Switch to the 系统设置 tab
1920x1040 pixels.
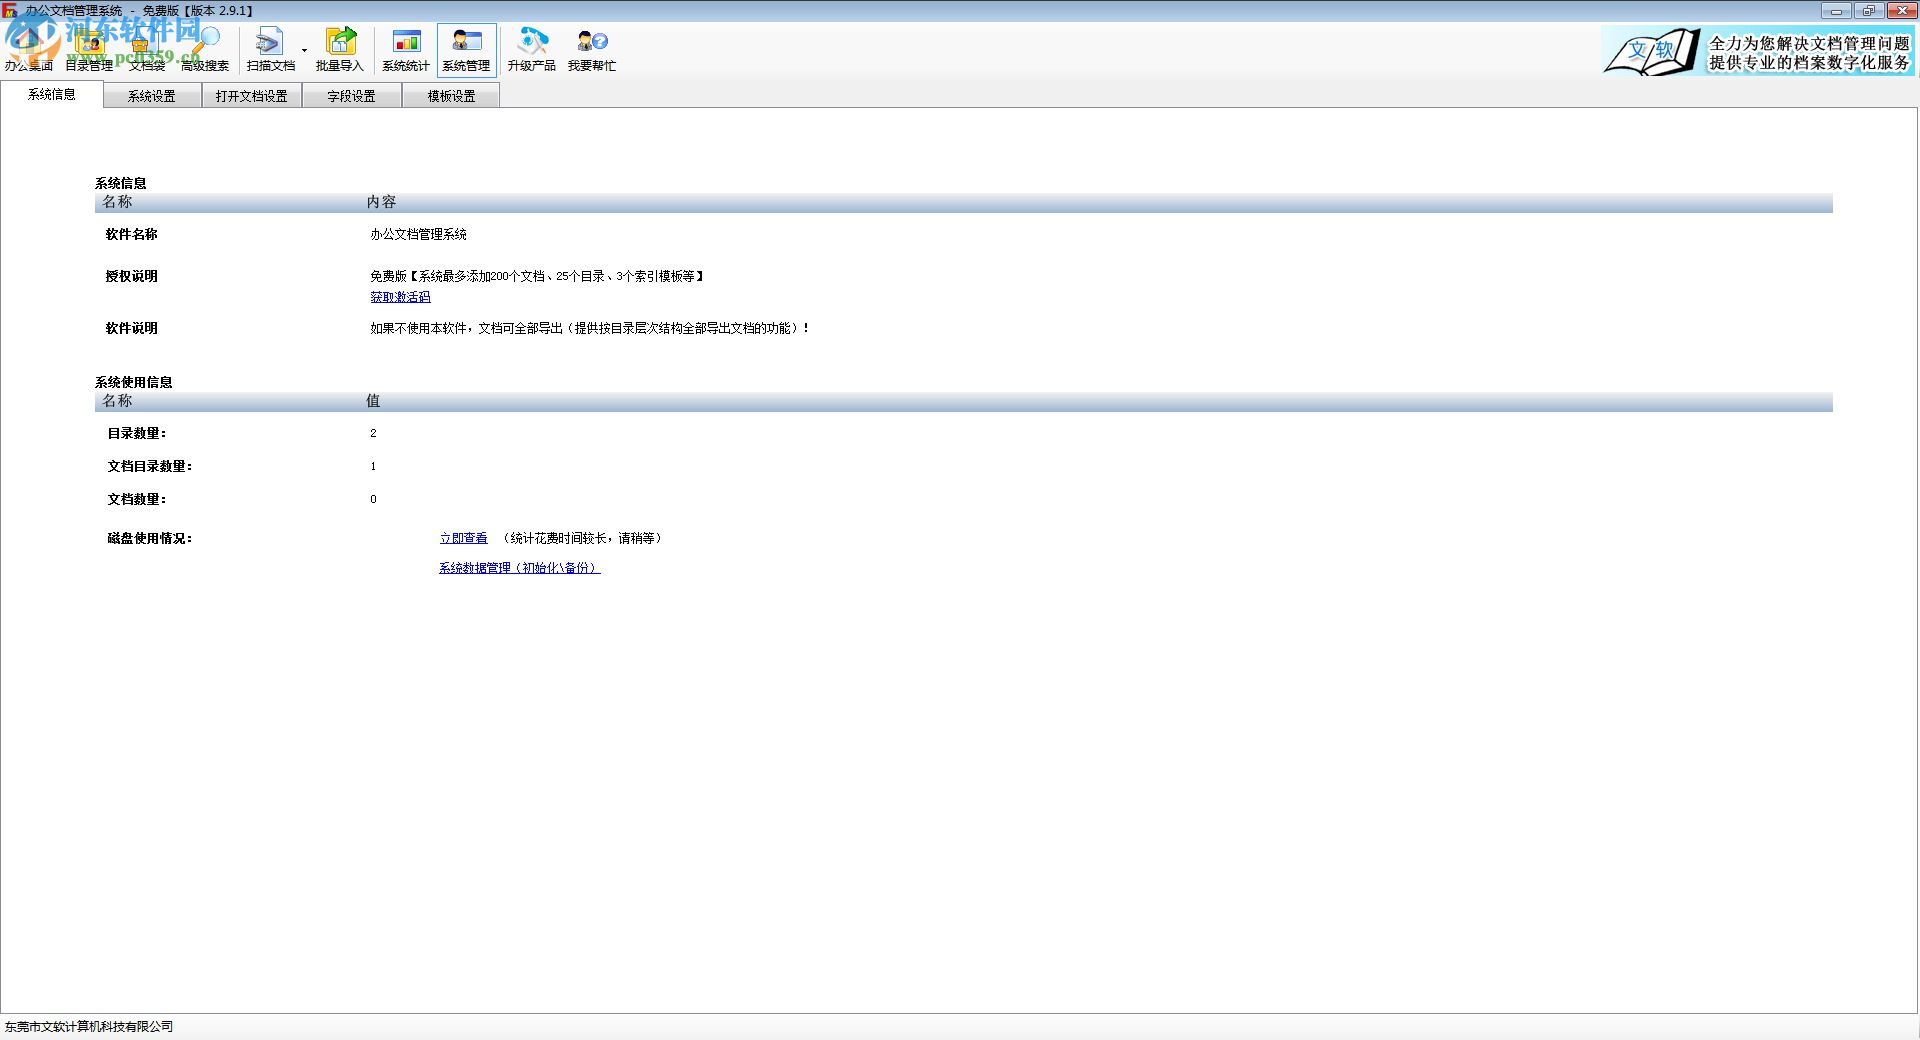coord(152,96)
